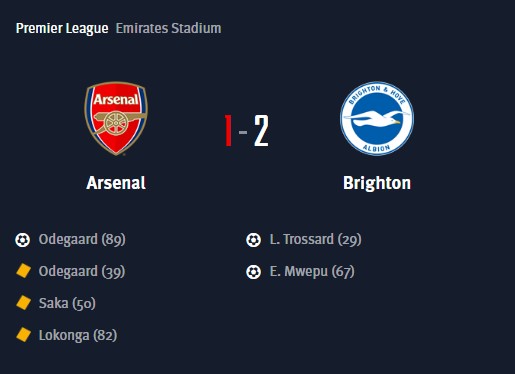Screen dimensions: 515x374
Task: Click yellow card icon next to Odegaard (39)
Action: 23,271
